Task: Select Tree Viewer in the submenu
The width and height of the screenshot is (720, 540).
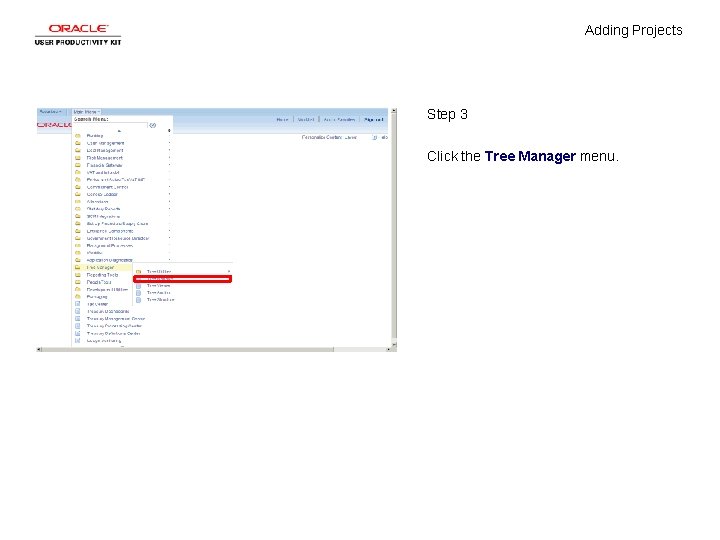Action: tap(158, 286)
